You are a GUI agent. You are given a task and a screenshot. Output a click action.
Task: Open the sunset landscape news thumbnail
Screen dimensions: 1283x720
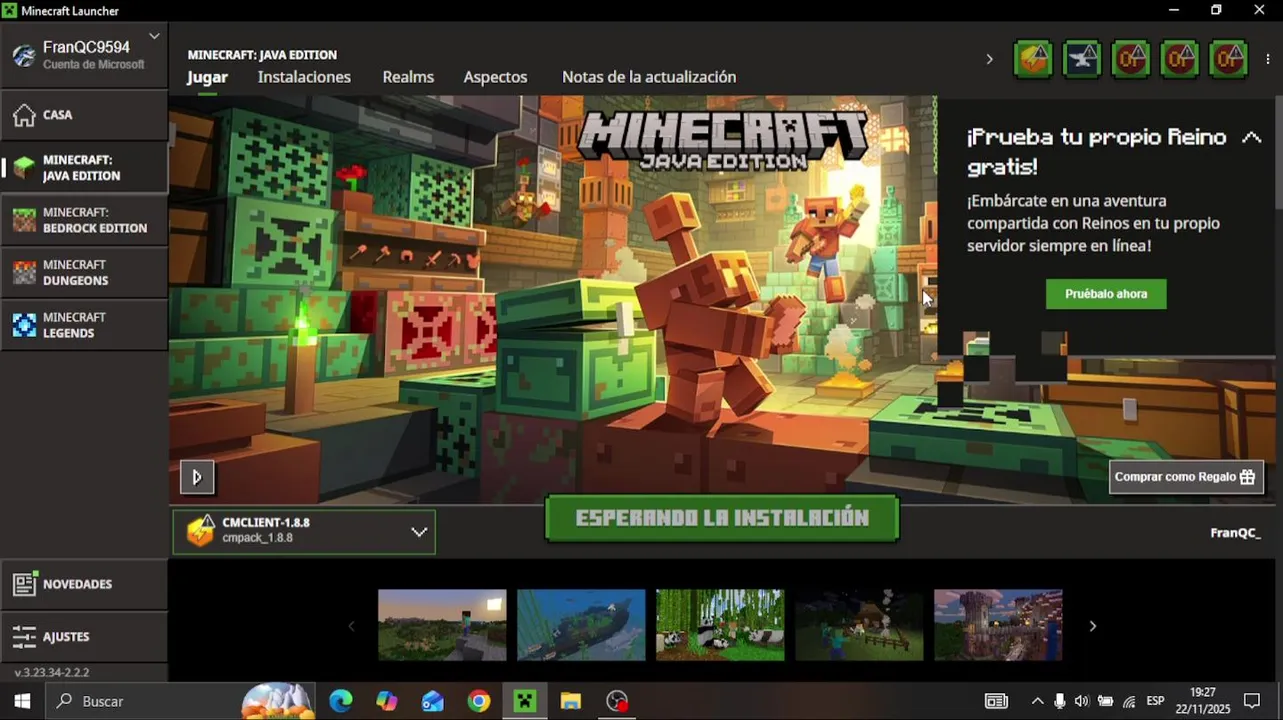pyautogui.click(x=442, y=625)
